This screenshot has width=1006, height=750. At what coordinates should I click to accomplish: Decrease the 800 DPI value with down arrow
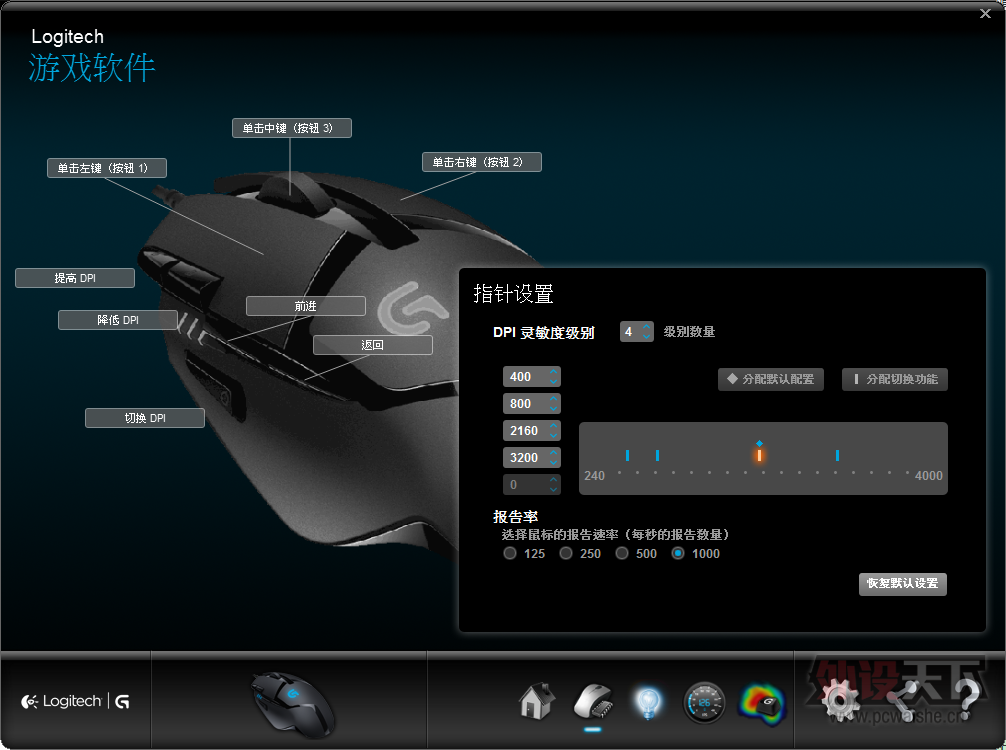[x=554, y=409]
